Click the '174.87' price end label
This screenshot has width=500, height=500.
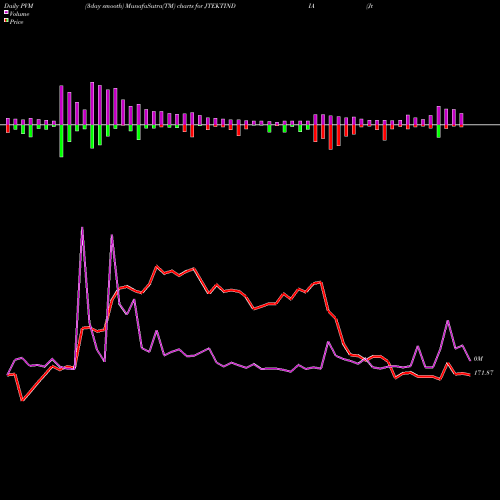[x=483, y=373]
